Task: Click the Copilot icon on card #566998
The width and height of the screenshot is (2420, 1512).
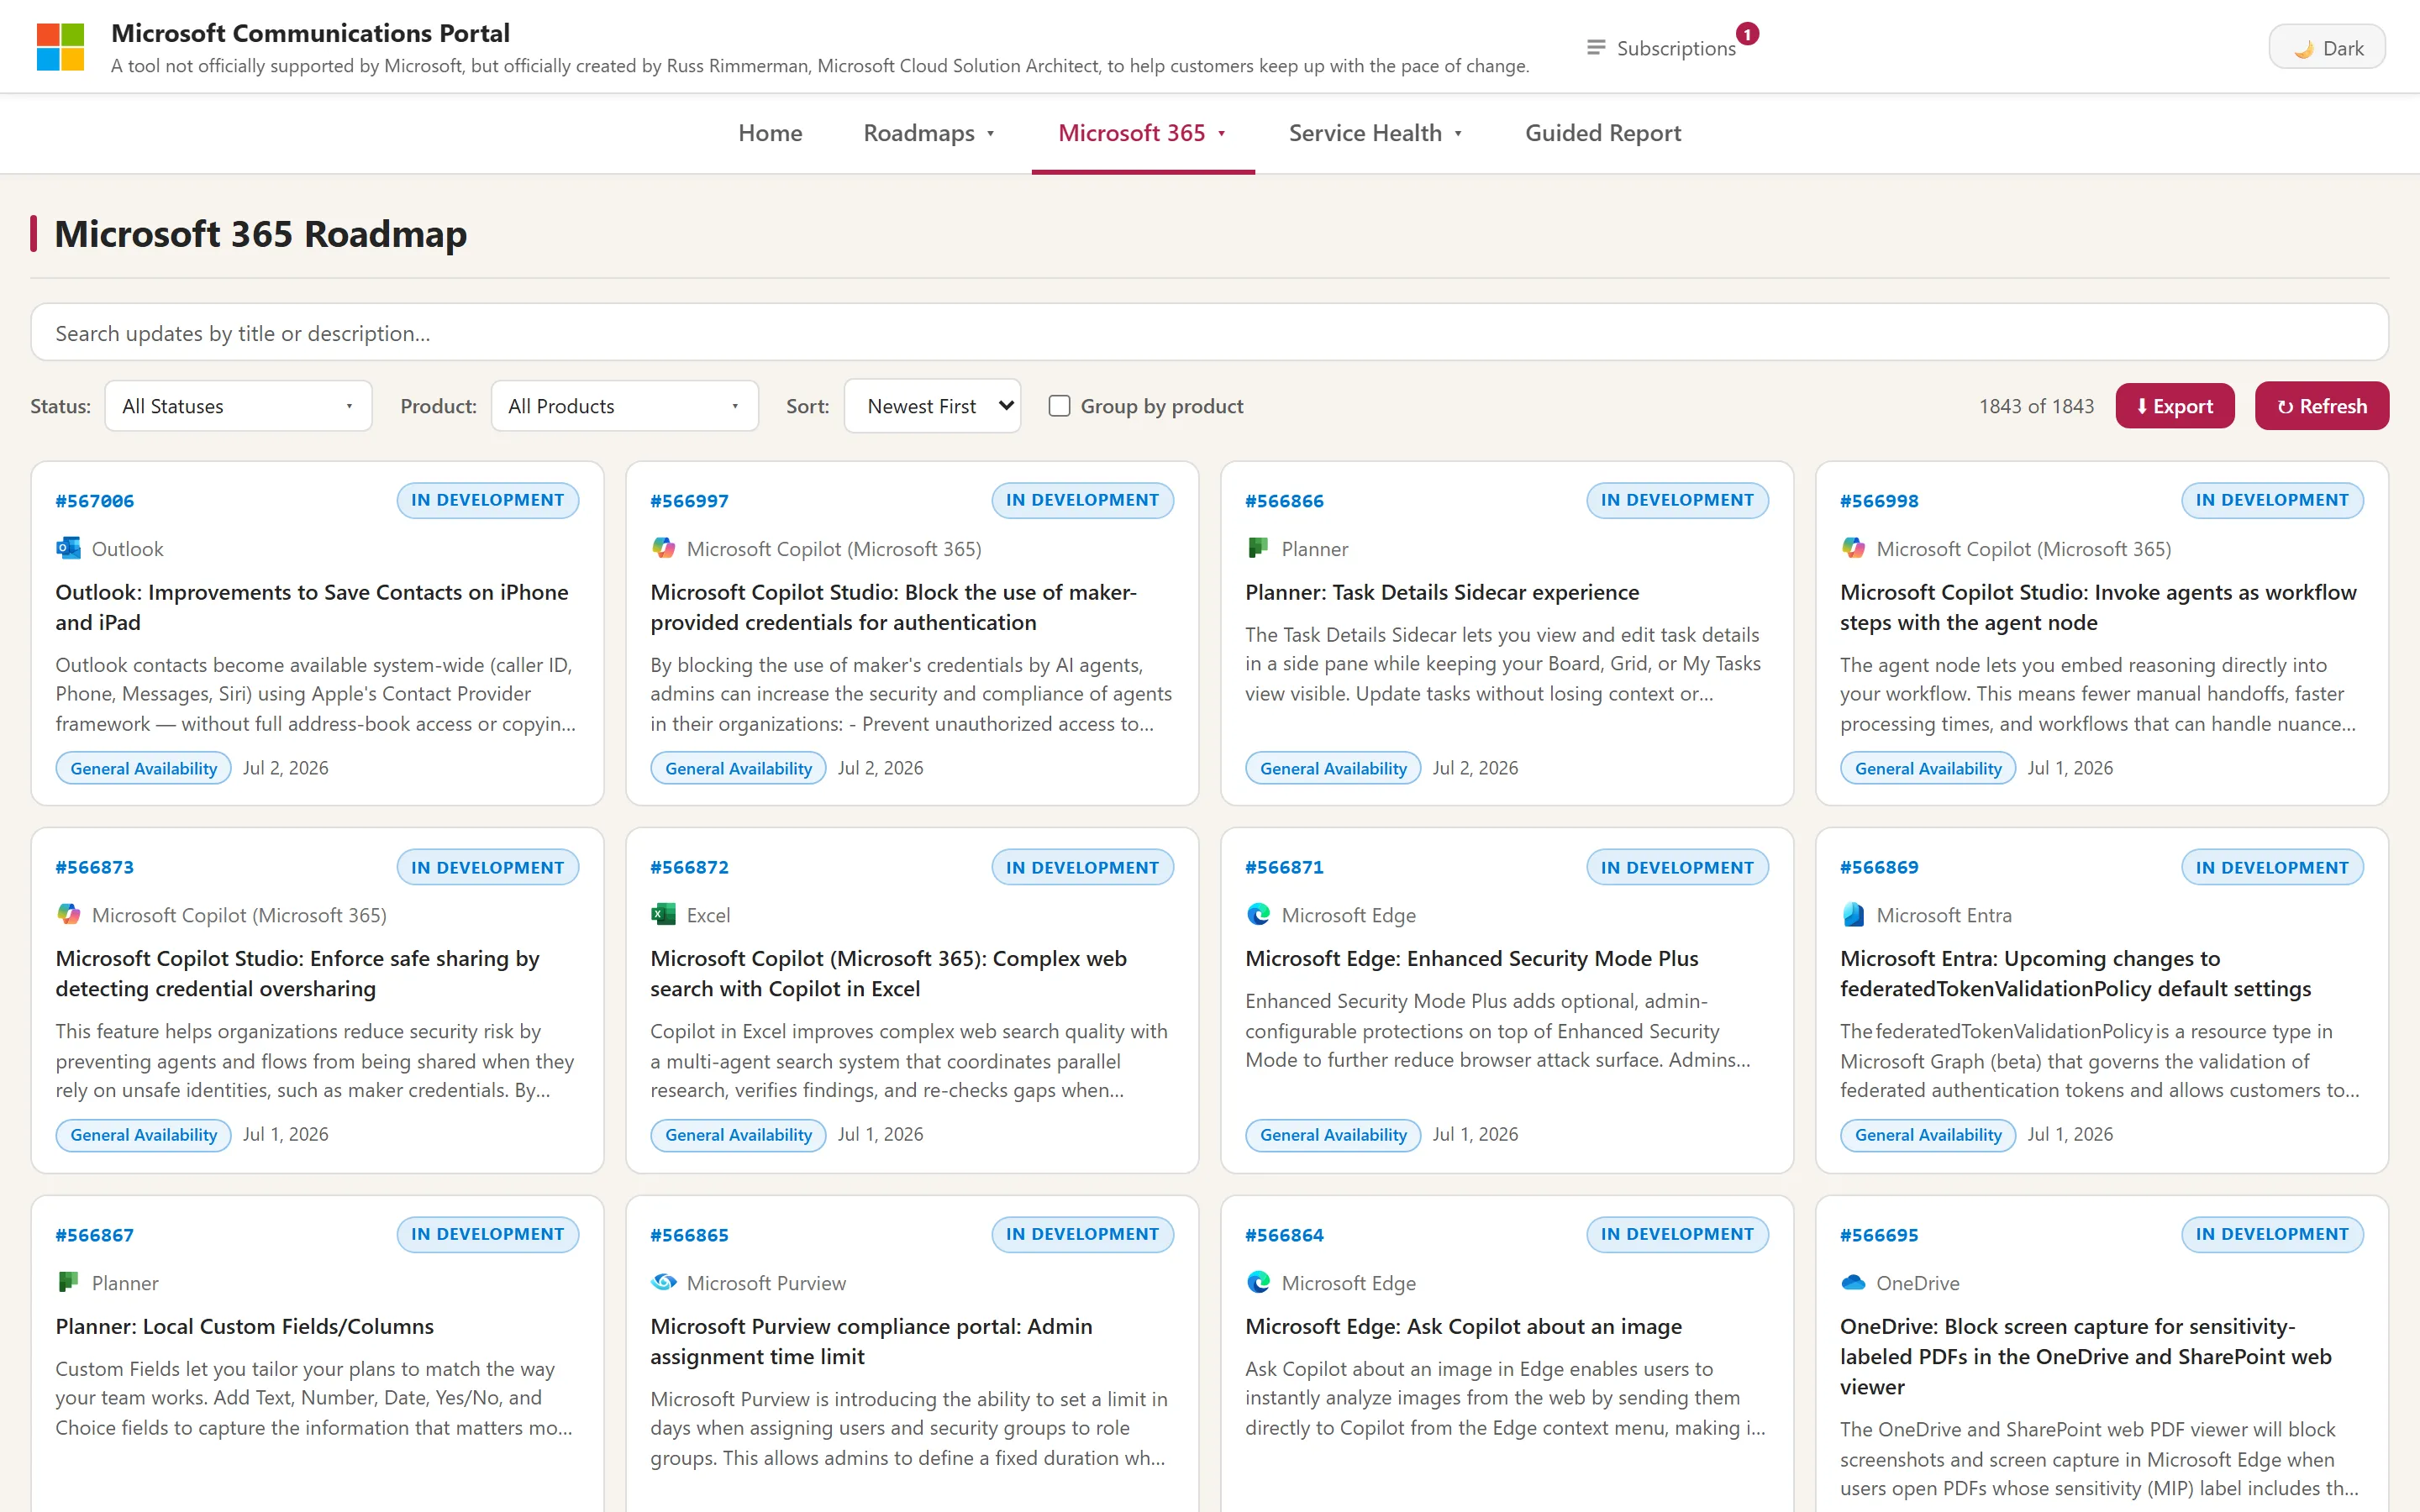Action: click(1853, 548)
